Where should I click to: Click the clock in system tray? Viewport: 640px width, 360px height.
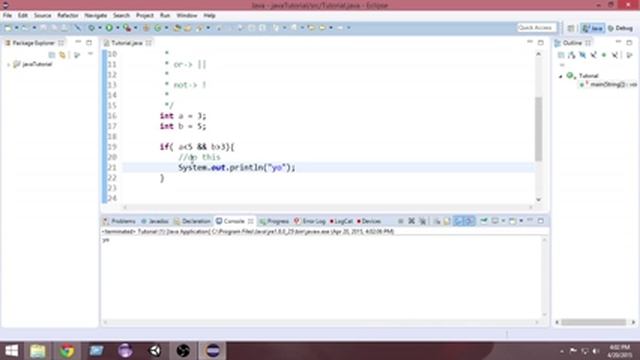[x=619, y=351]
